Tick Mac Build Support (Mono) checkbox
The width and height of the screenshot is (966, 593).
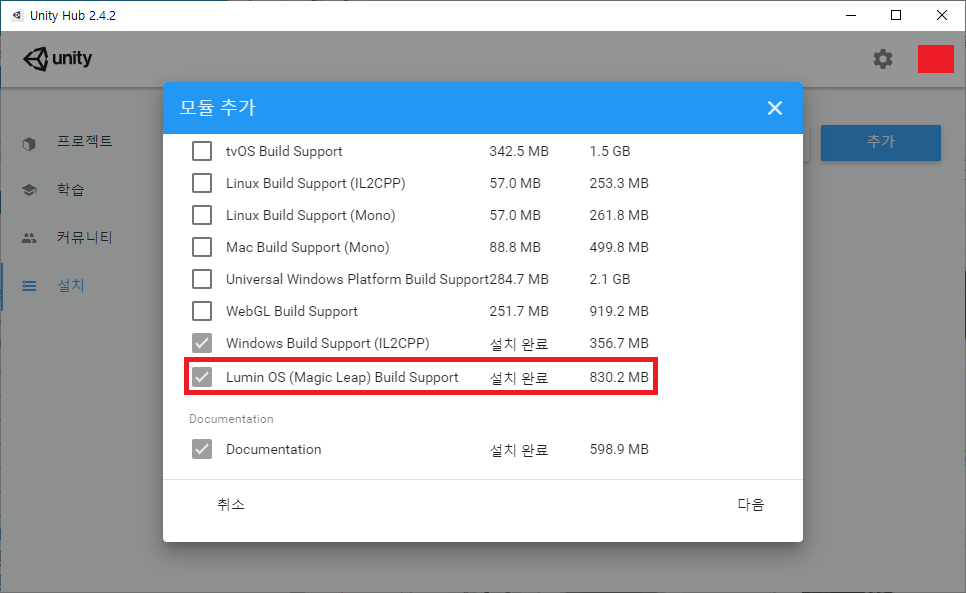coord(202,247)
